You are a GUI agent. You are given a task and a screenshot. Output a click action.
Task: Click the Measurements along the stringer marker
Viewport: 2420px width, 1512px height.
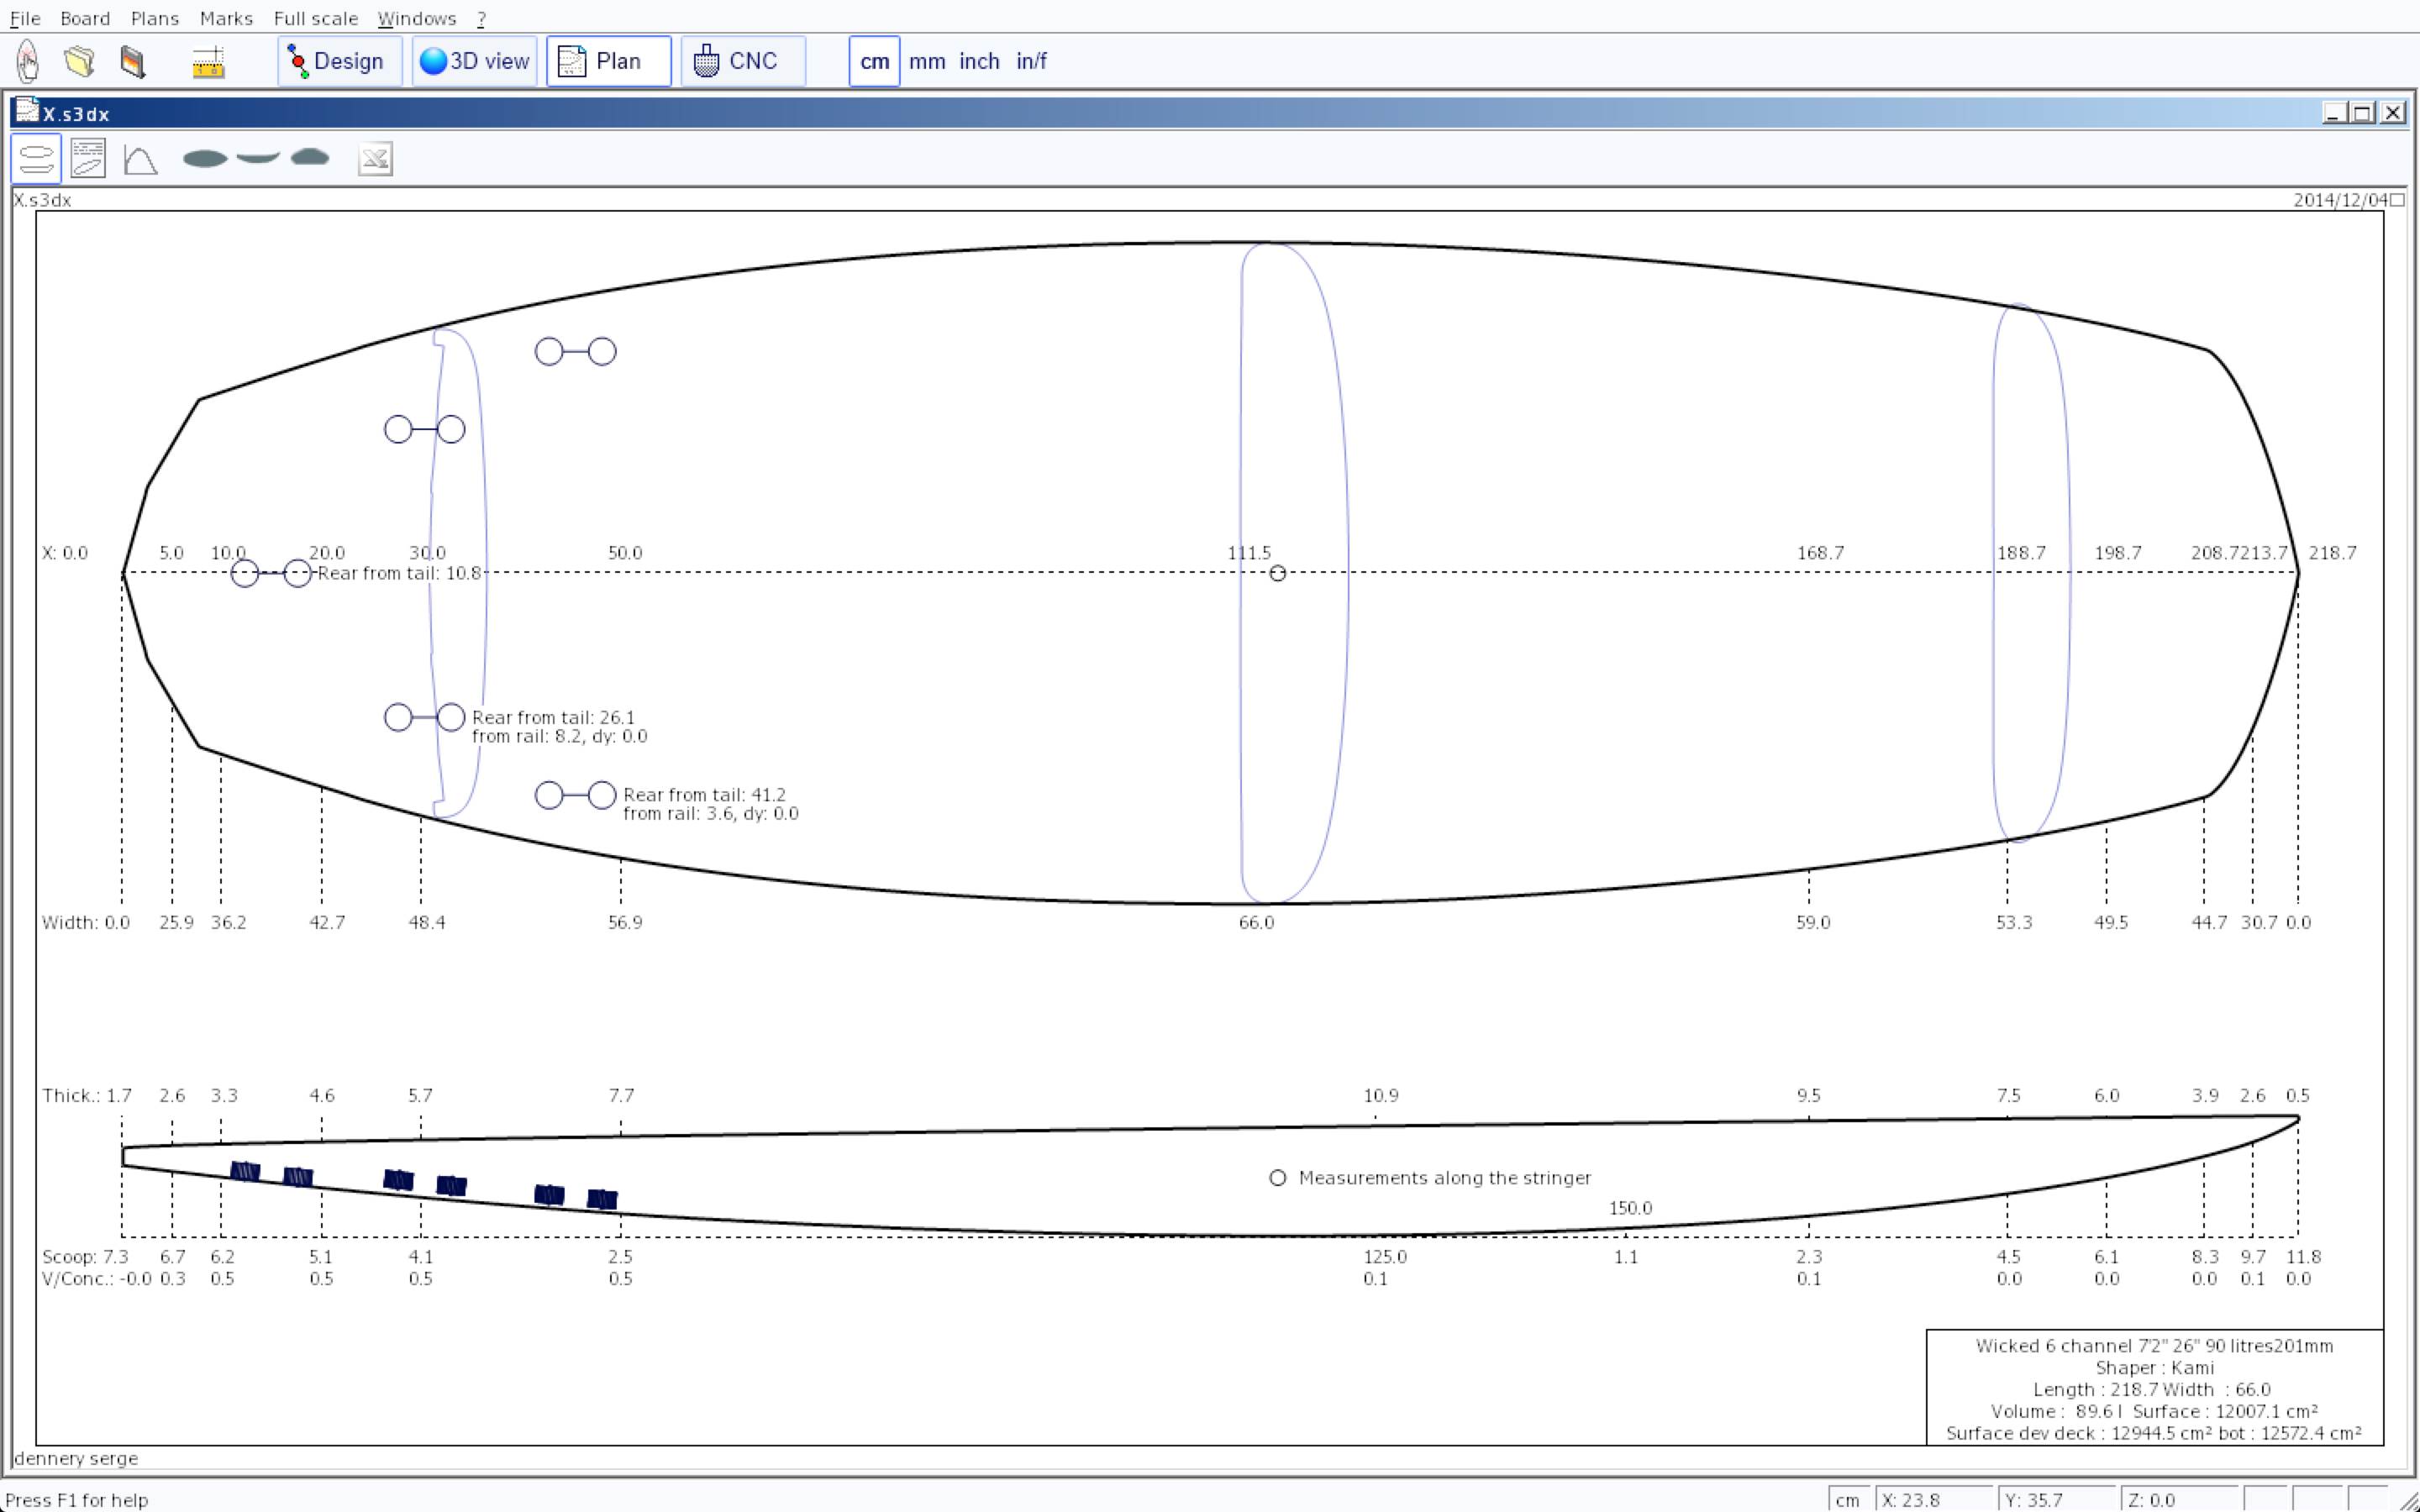click(1277, 1178)
